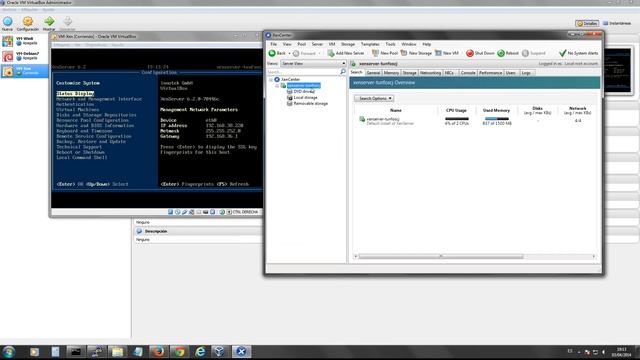Select the Removable storage tree item
Image resolution: width=640 pixels, height=360 pixels.
(x=311, y=104)
